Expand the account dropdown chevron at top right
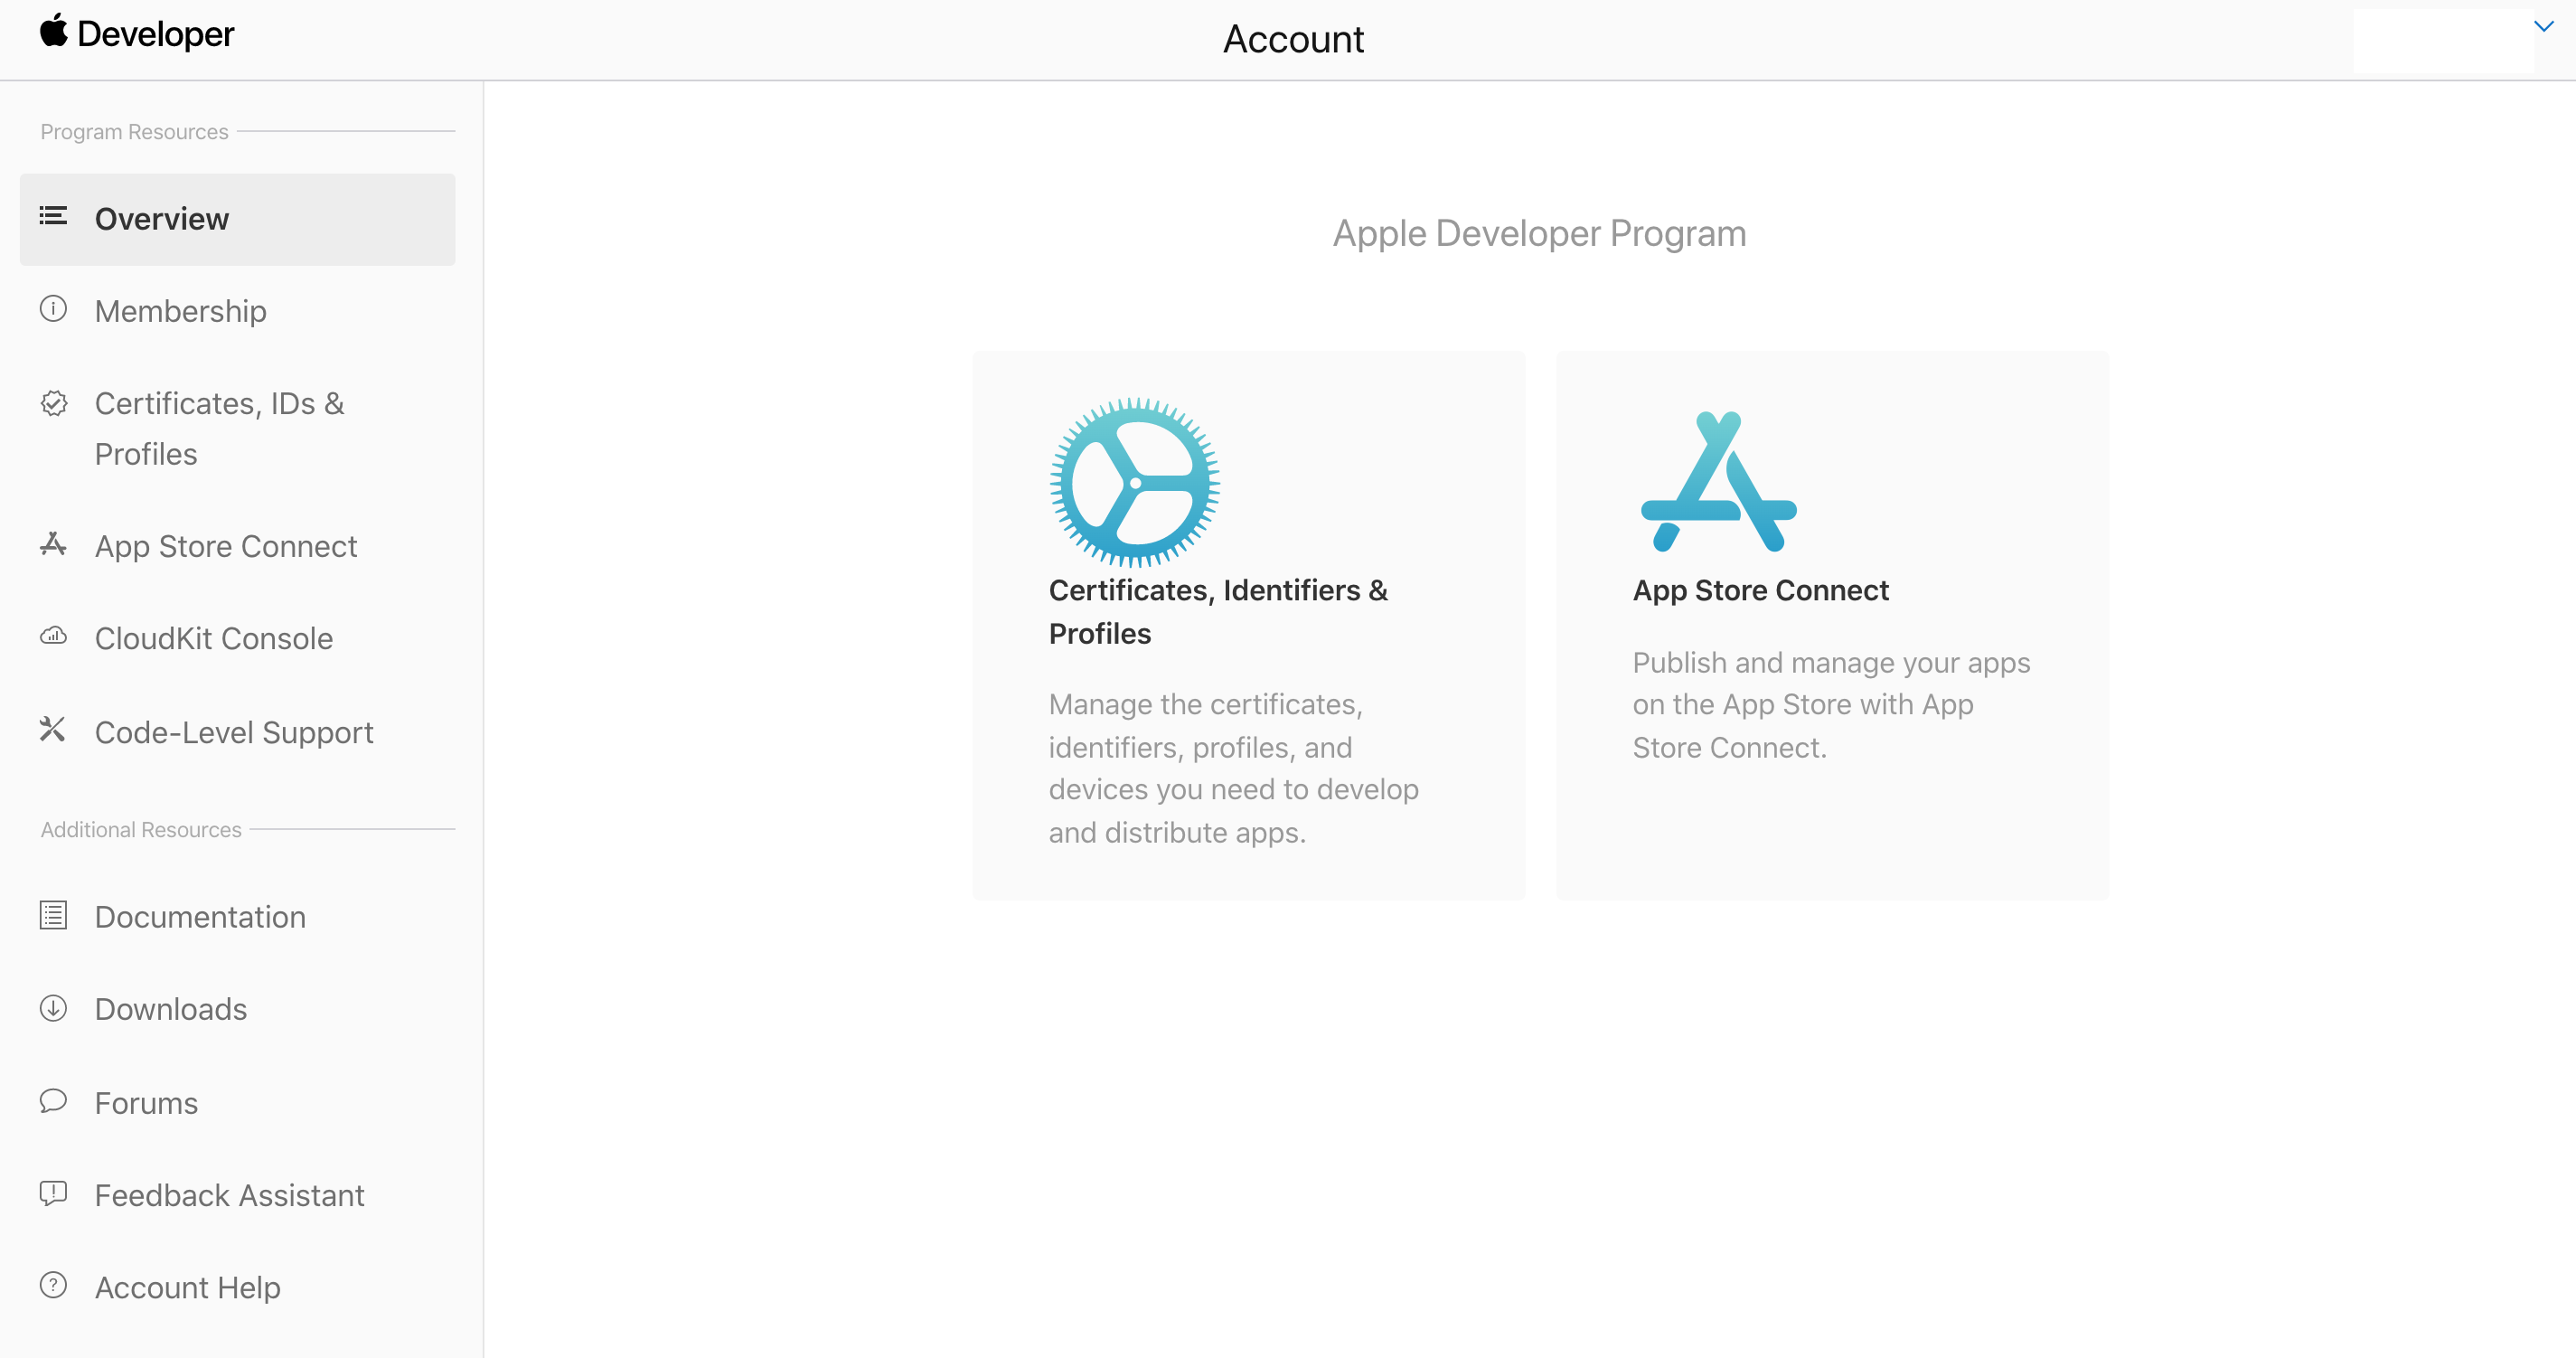This screenshot has height=1358, width=2576. [x=2545, y=26]
